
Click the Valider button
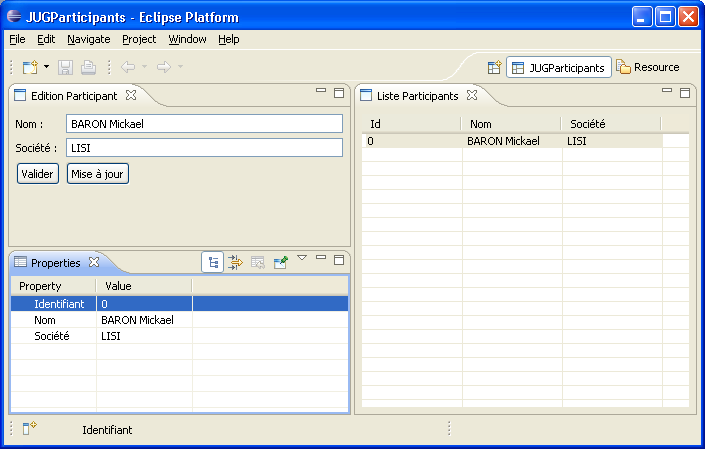[x=38, y=174]
